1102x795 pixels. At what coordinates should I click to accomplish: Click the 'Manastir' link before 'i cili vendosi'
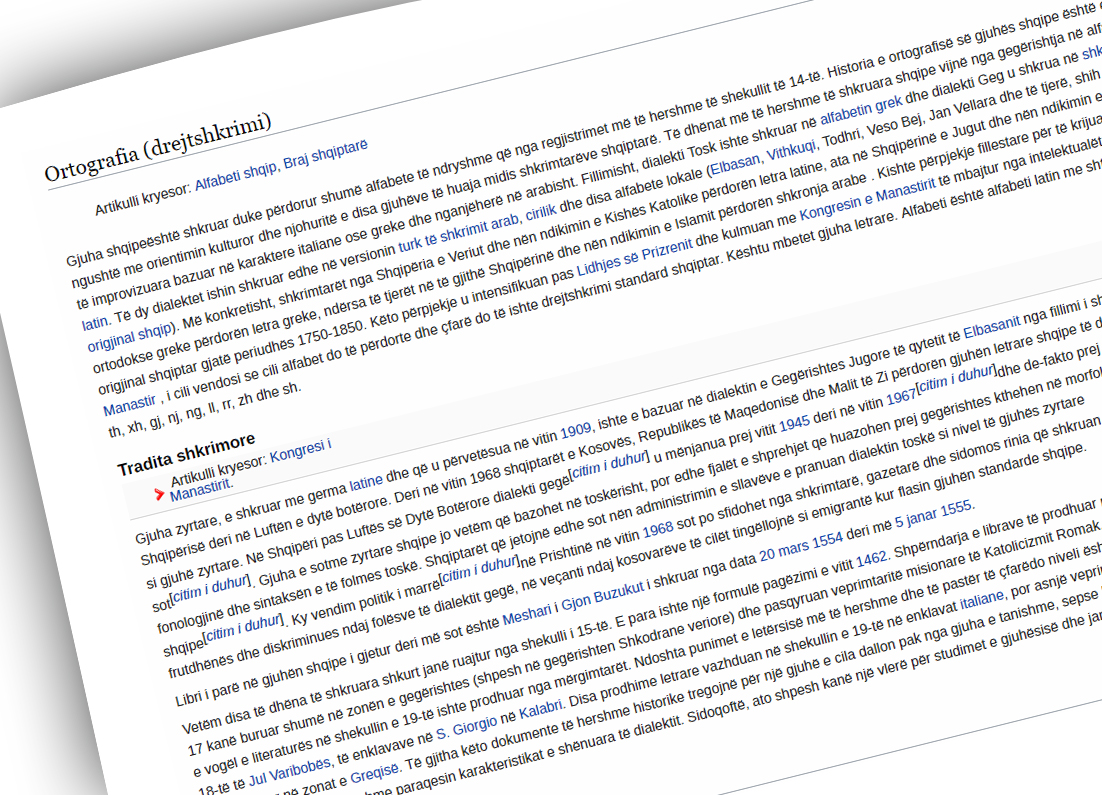[x=130, y=406]
